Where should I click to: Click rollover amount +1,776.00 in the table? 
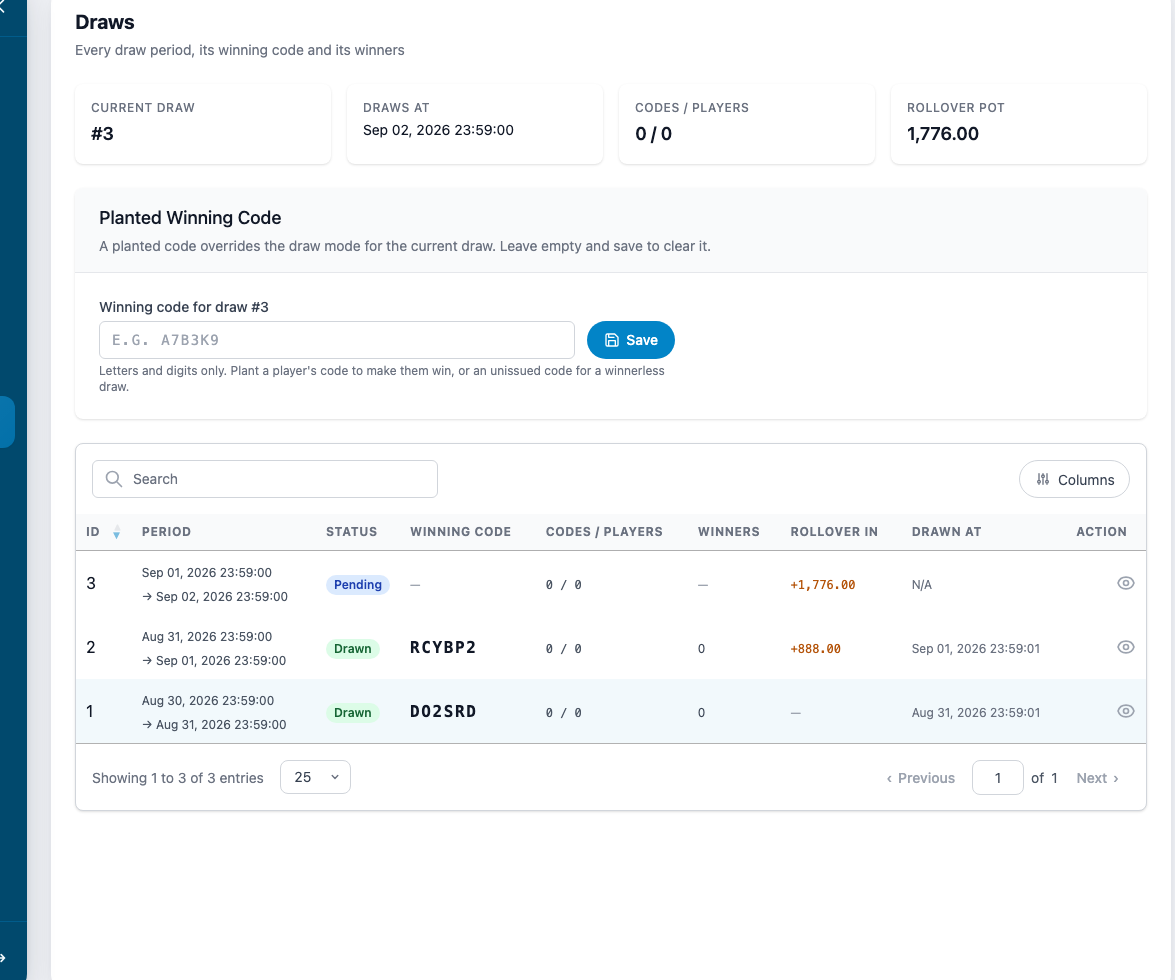click(823, 584)
